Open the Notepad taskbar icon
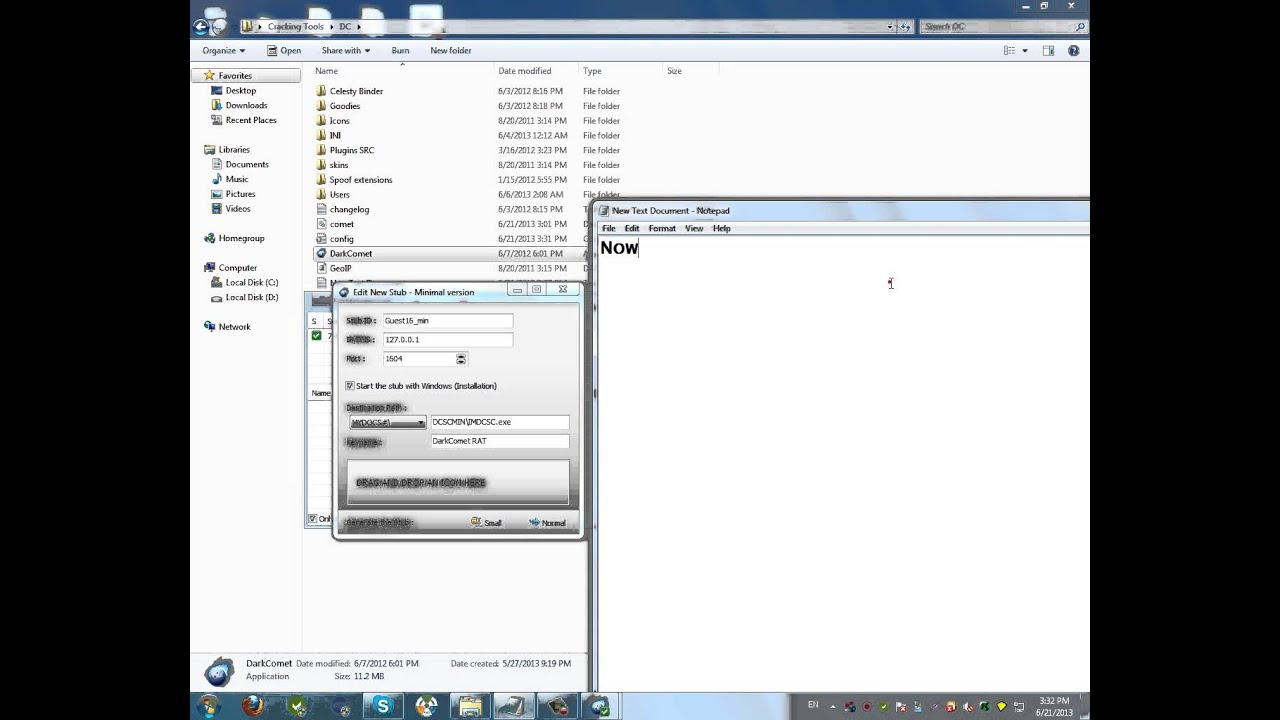1280x720 pixels. tap(513, 706)
